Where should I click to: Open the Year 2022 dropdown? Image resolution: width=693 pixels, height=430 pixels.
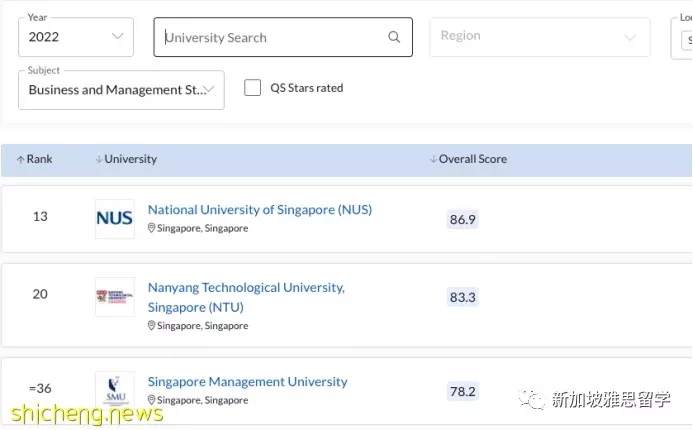(76, 37)
